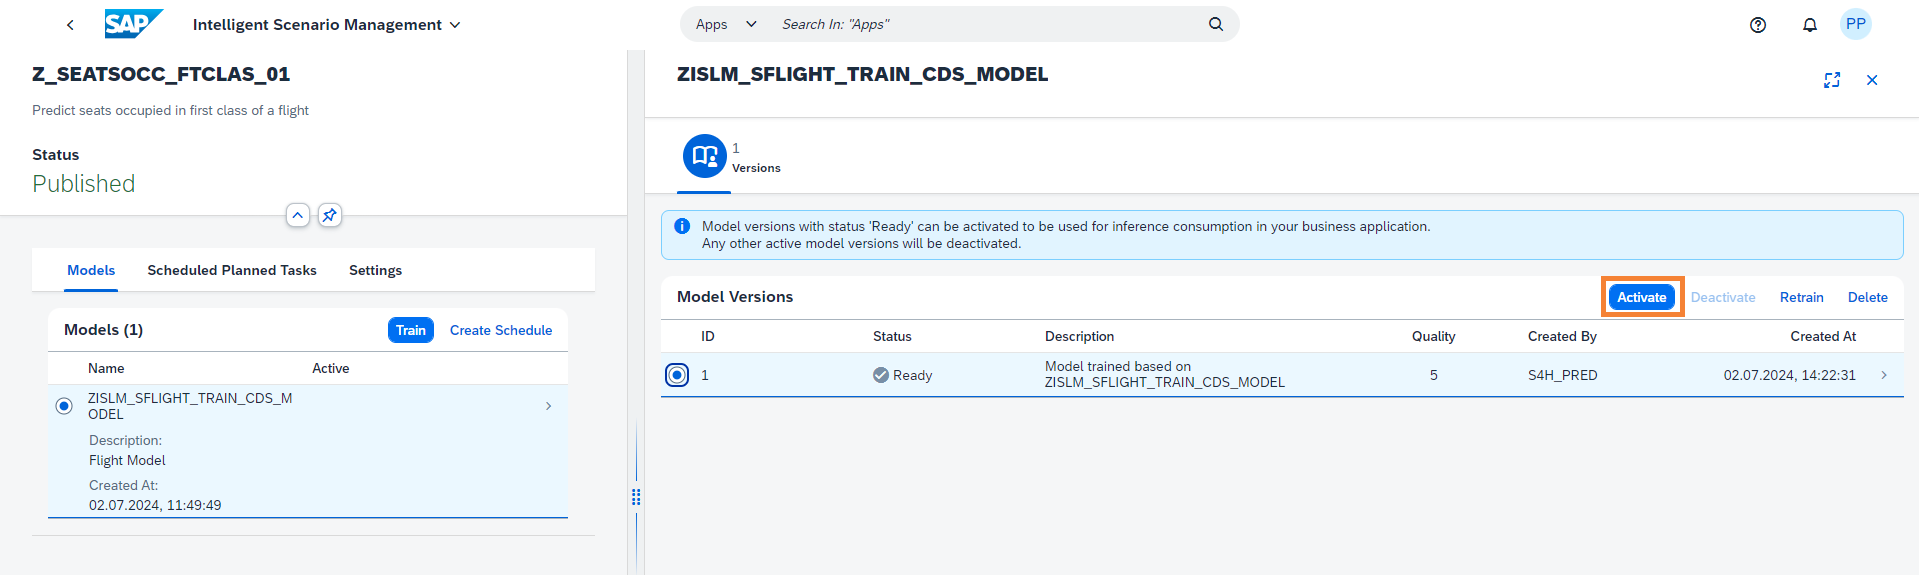Open the Settings tab
The image size is (1919, 575).
(375, 270)
